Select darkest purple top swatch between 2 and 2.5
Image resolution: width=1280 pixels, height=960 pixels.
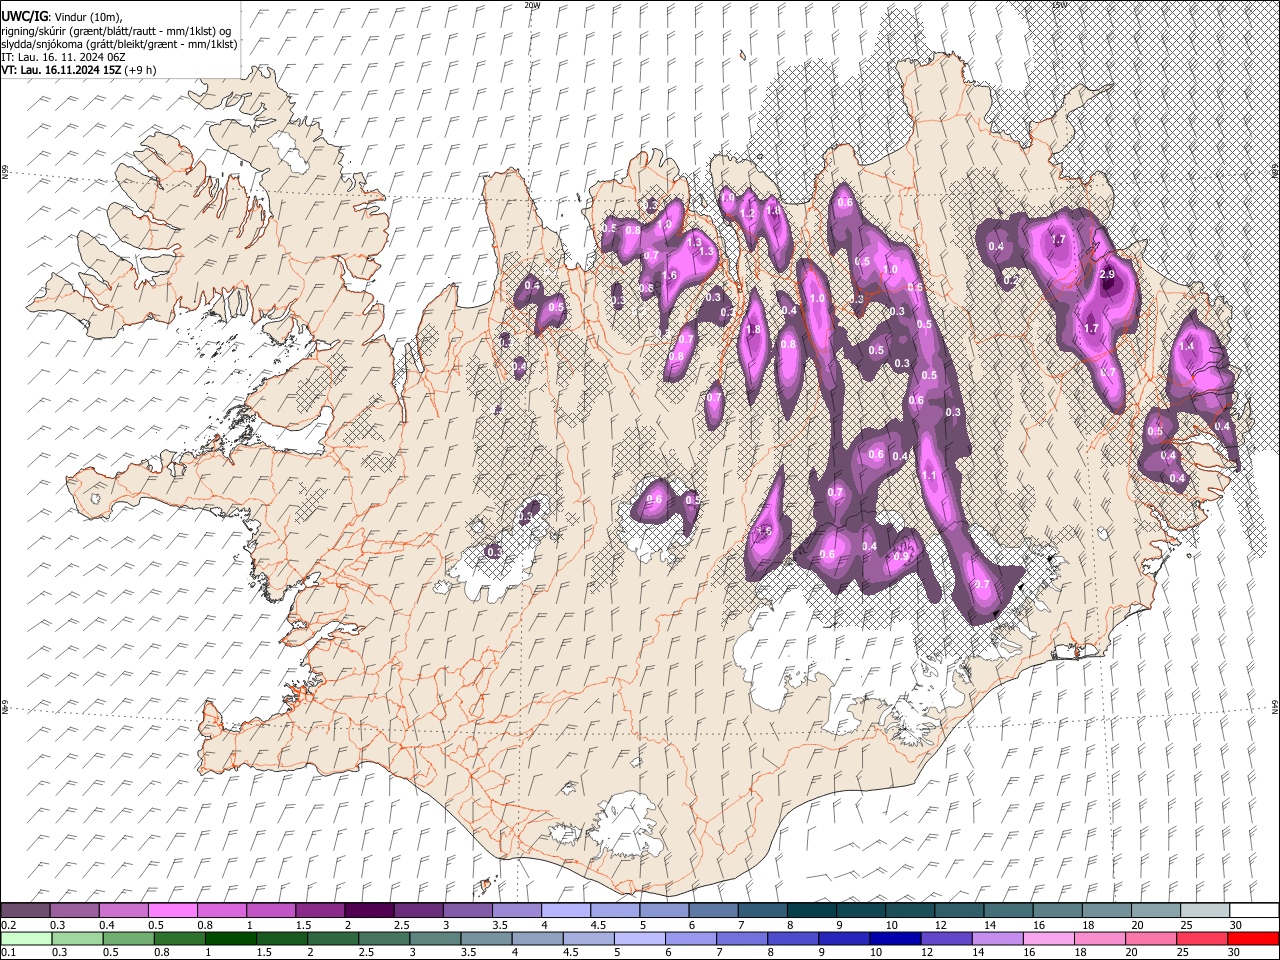368,910
